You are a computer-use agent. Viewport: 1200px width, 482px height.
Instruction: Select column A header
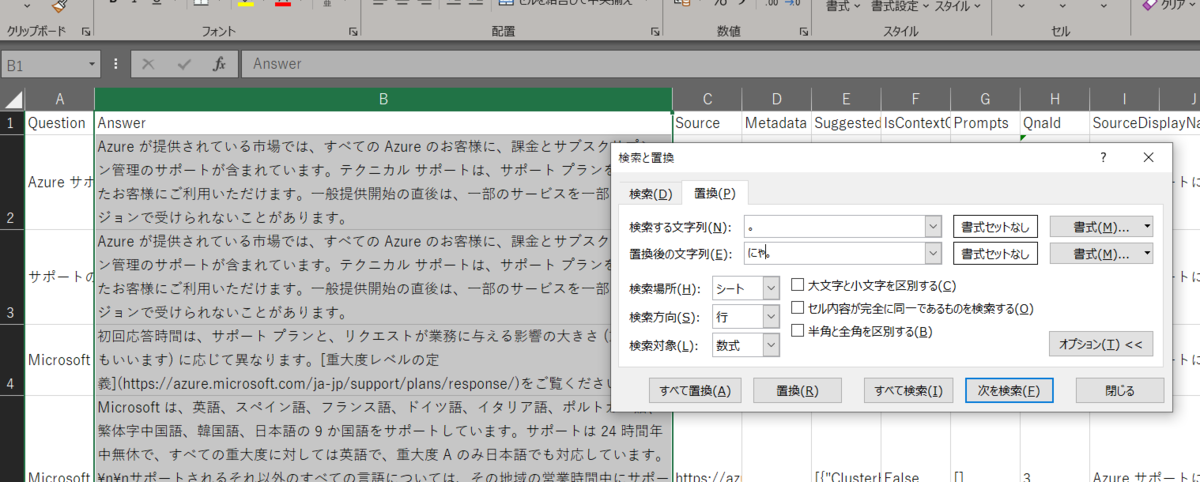pyautogui.click(x=60, y=99)
